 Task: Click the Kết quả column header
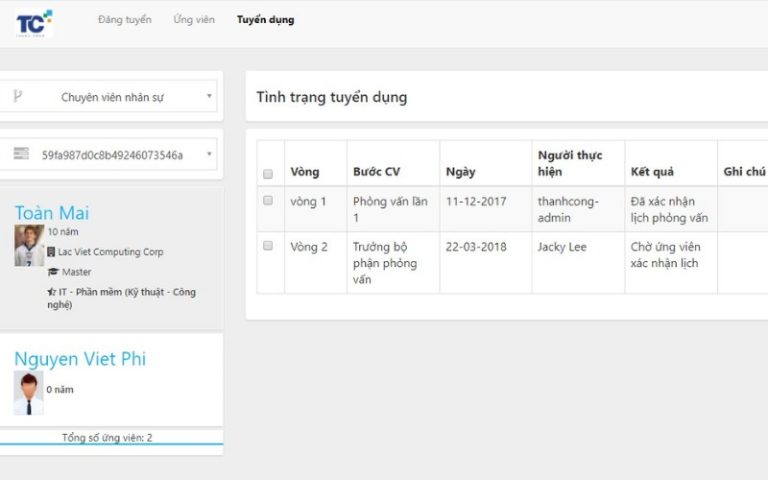652,172
